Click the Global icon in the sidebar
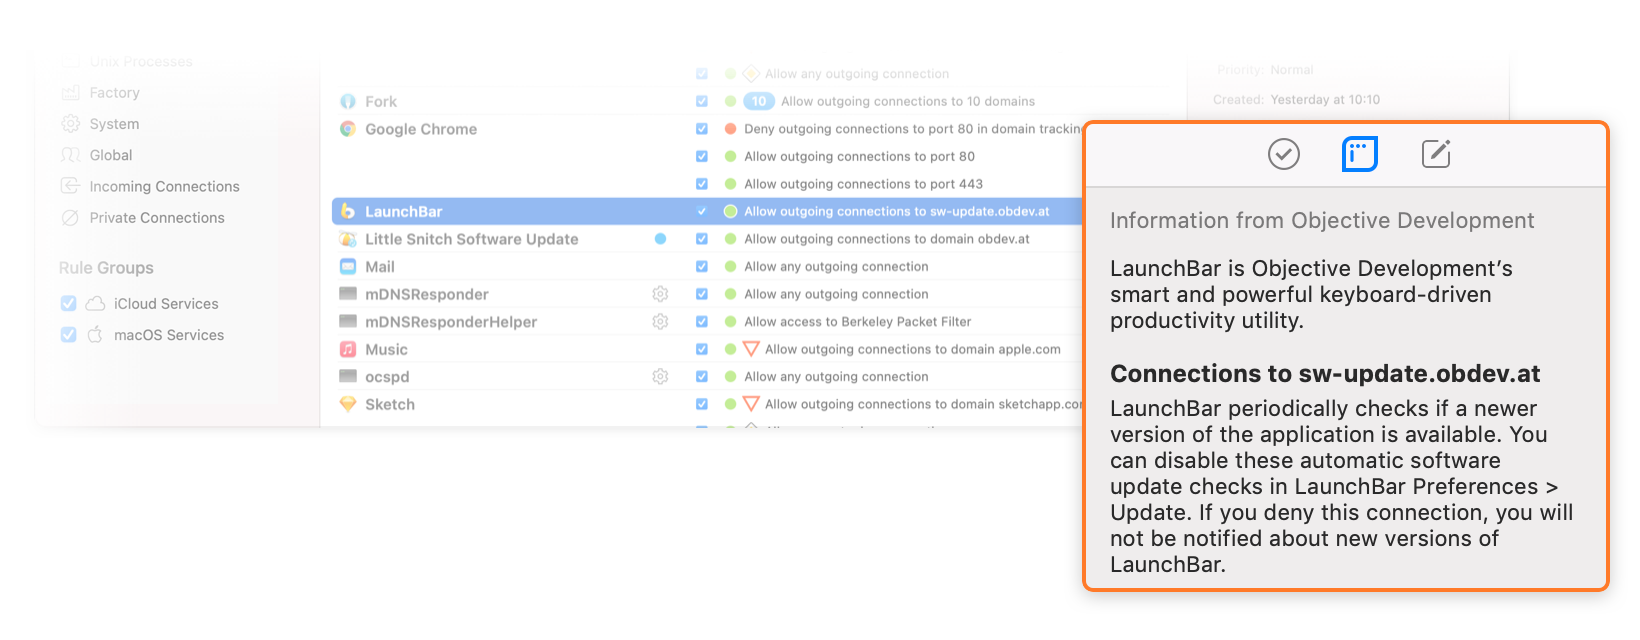The width and height of the screenshot is (1640, 640). [x=70, y=155]
